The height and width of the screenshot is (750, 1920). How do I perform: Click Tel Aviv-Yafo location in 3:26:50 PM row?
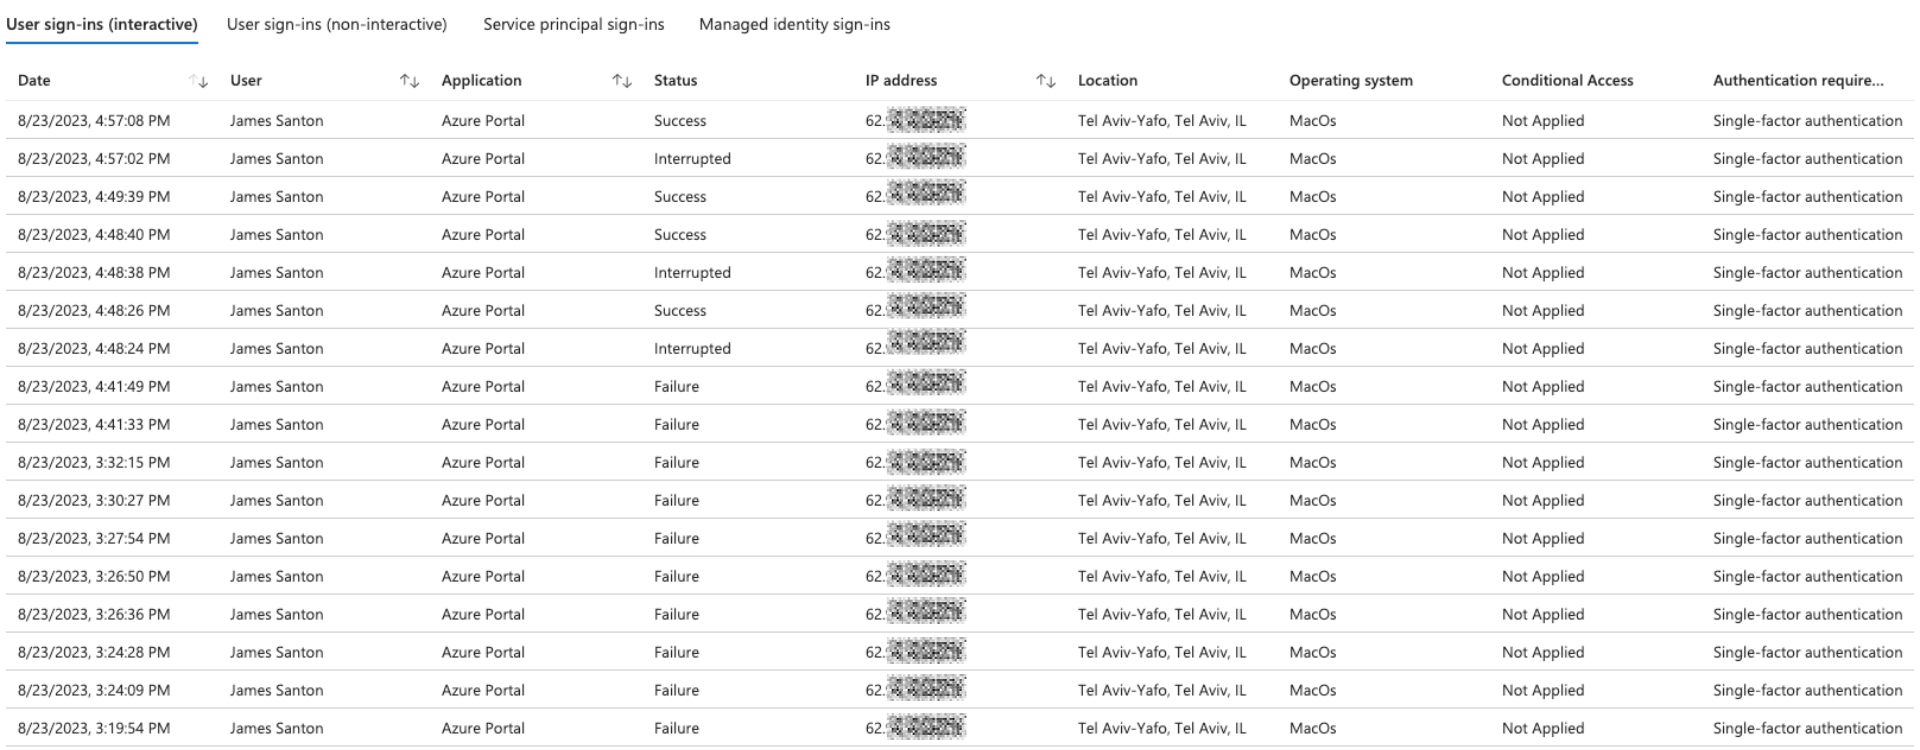1162,577
